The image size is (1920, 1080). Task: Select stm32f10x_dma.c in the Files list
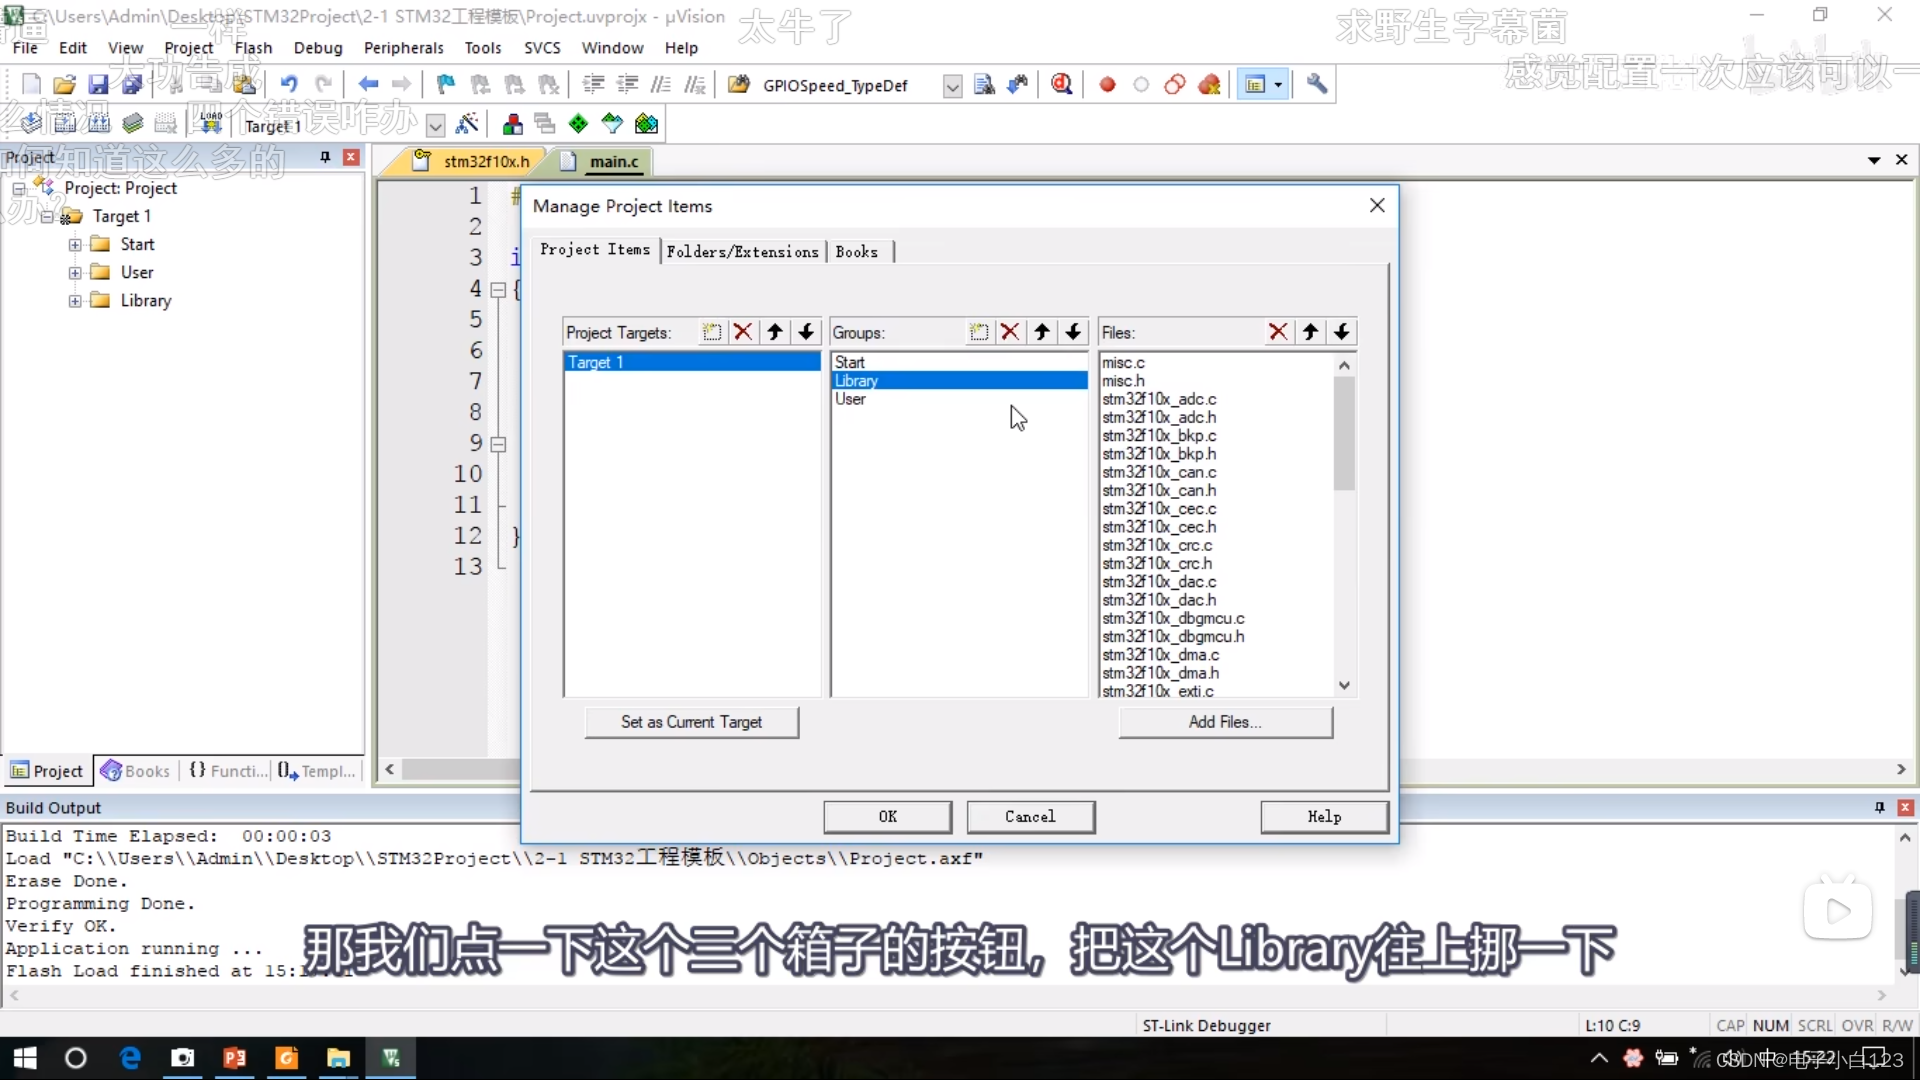click(x=1161, y=655)
